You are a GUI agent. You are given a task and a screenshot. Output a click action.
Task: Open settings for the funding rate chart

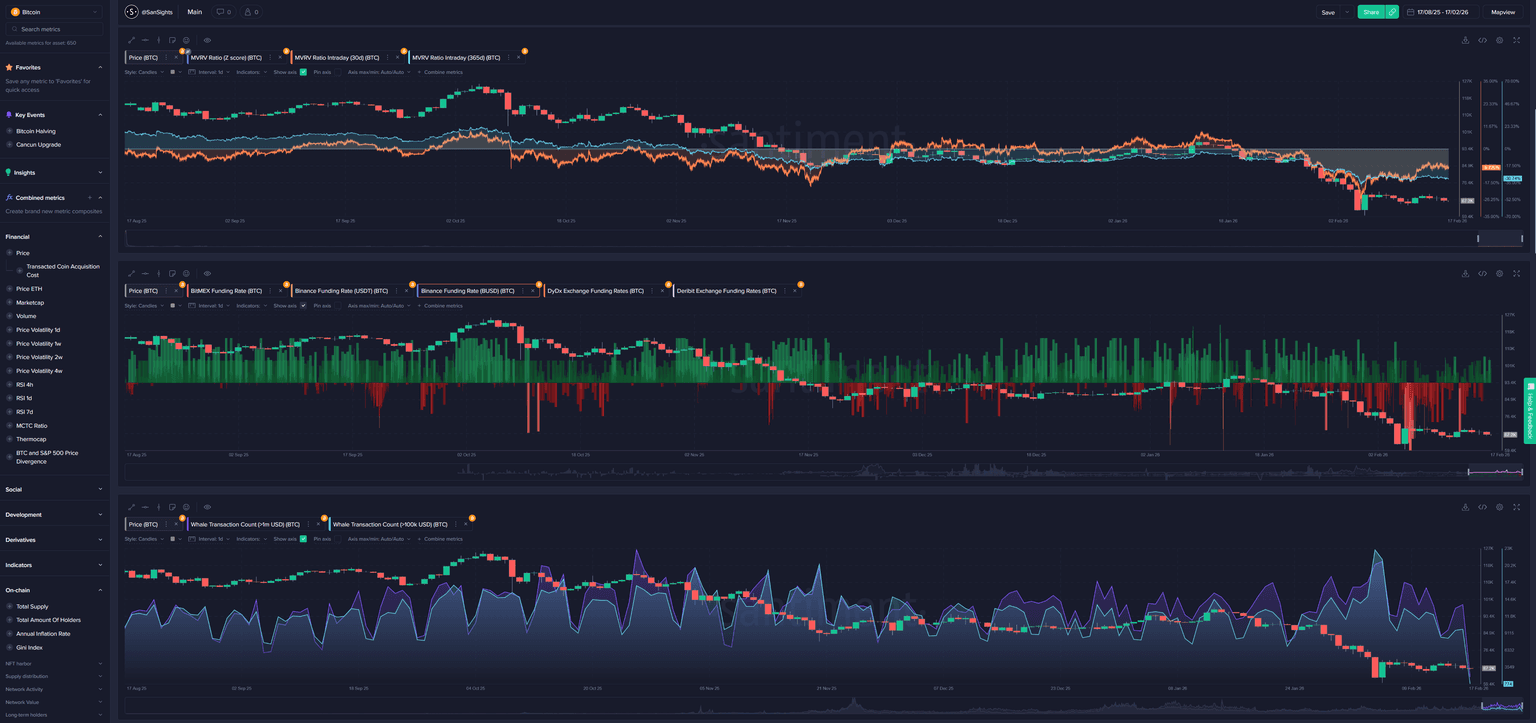pyautogui.click(x=1499, y=273)
